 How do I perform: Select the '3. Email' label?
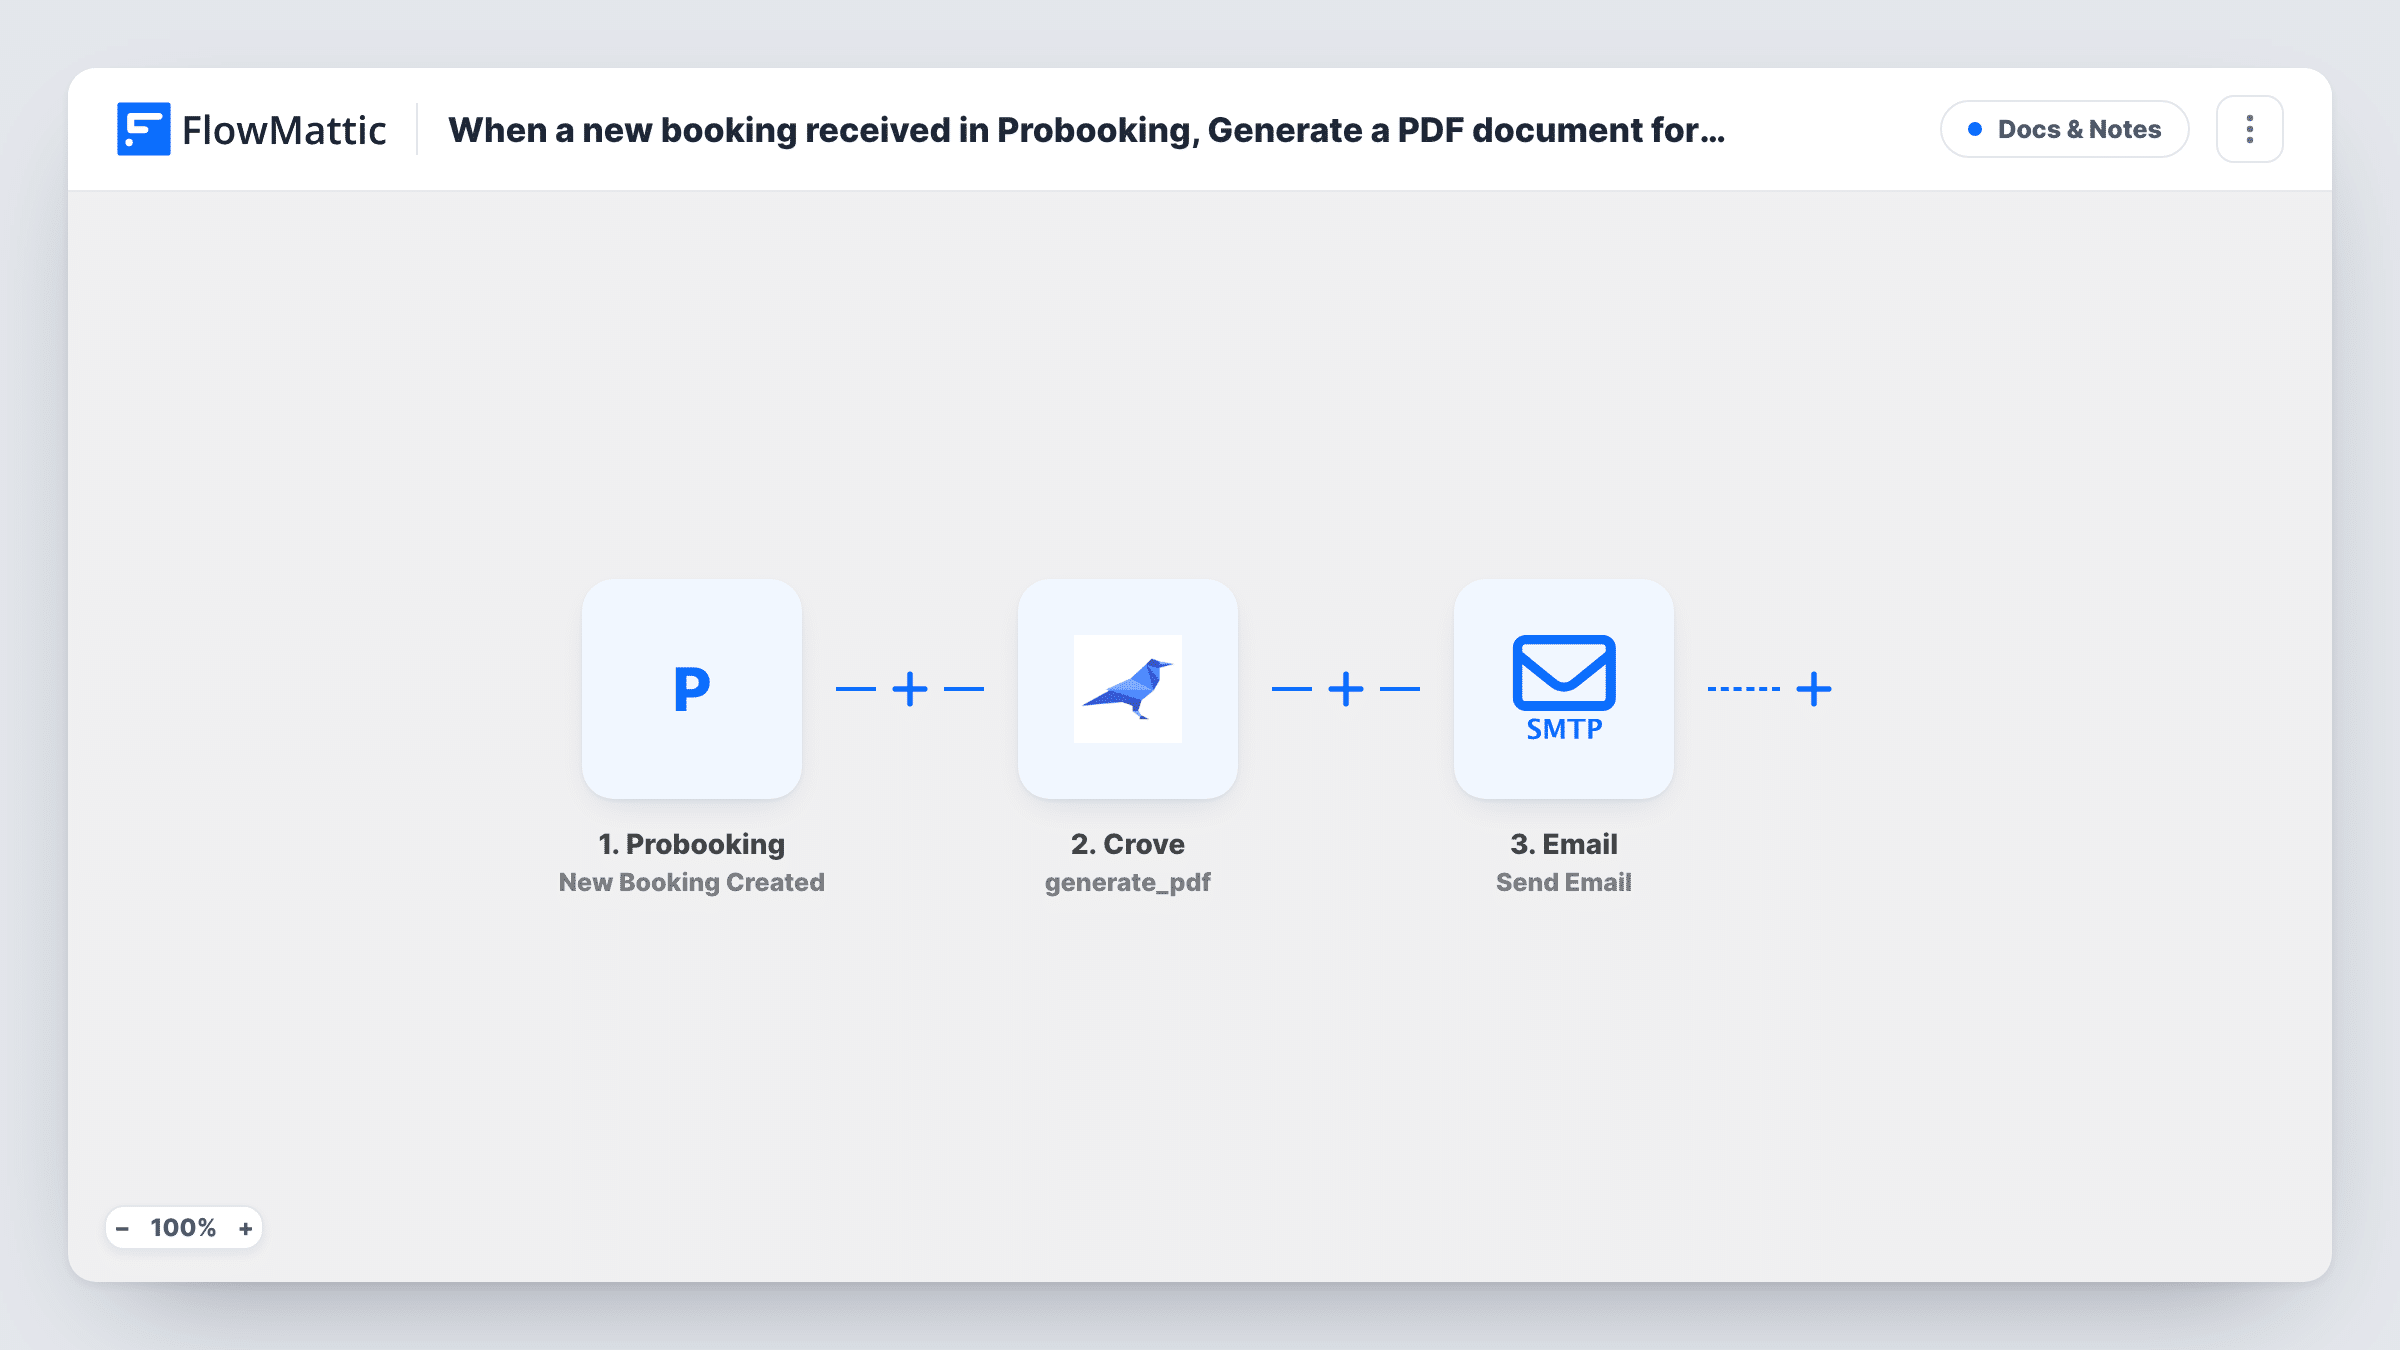coord(1564,844)
